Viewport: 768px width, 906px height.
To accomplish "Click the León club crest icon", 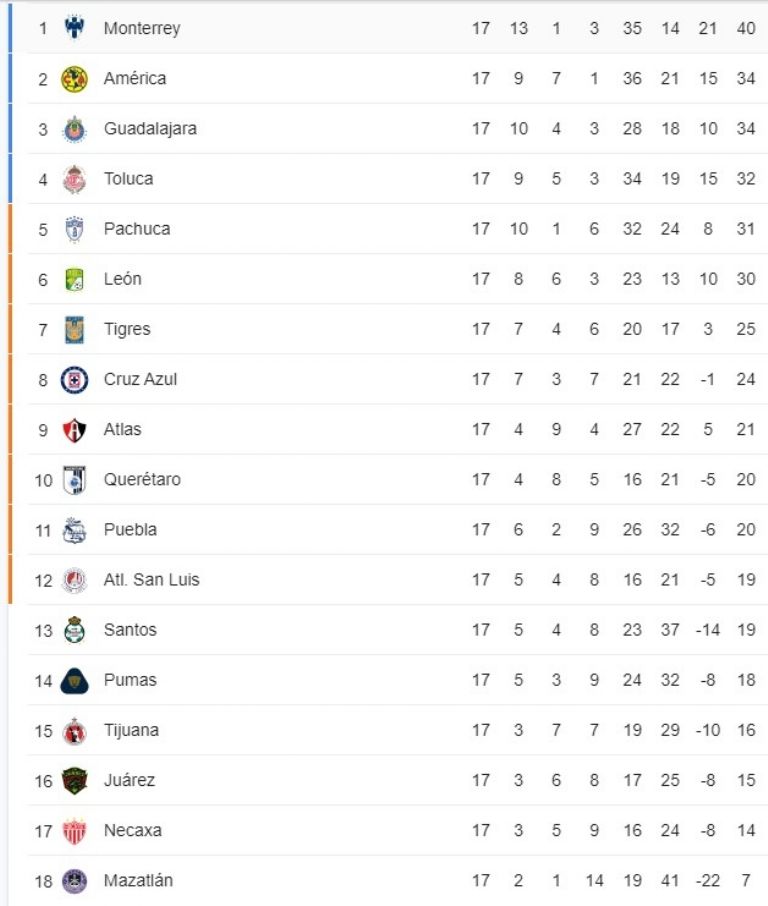I will click(74, 279).
